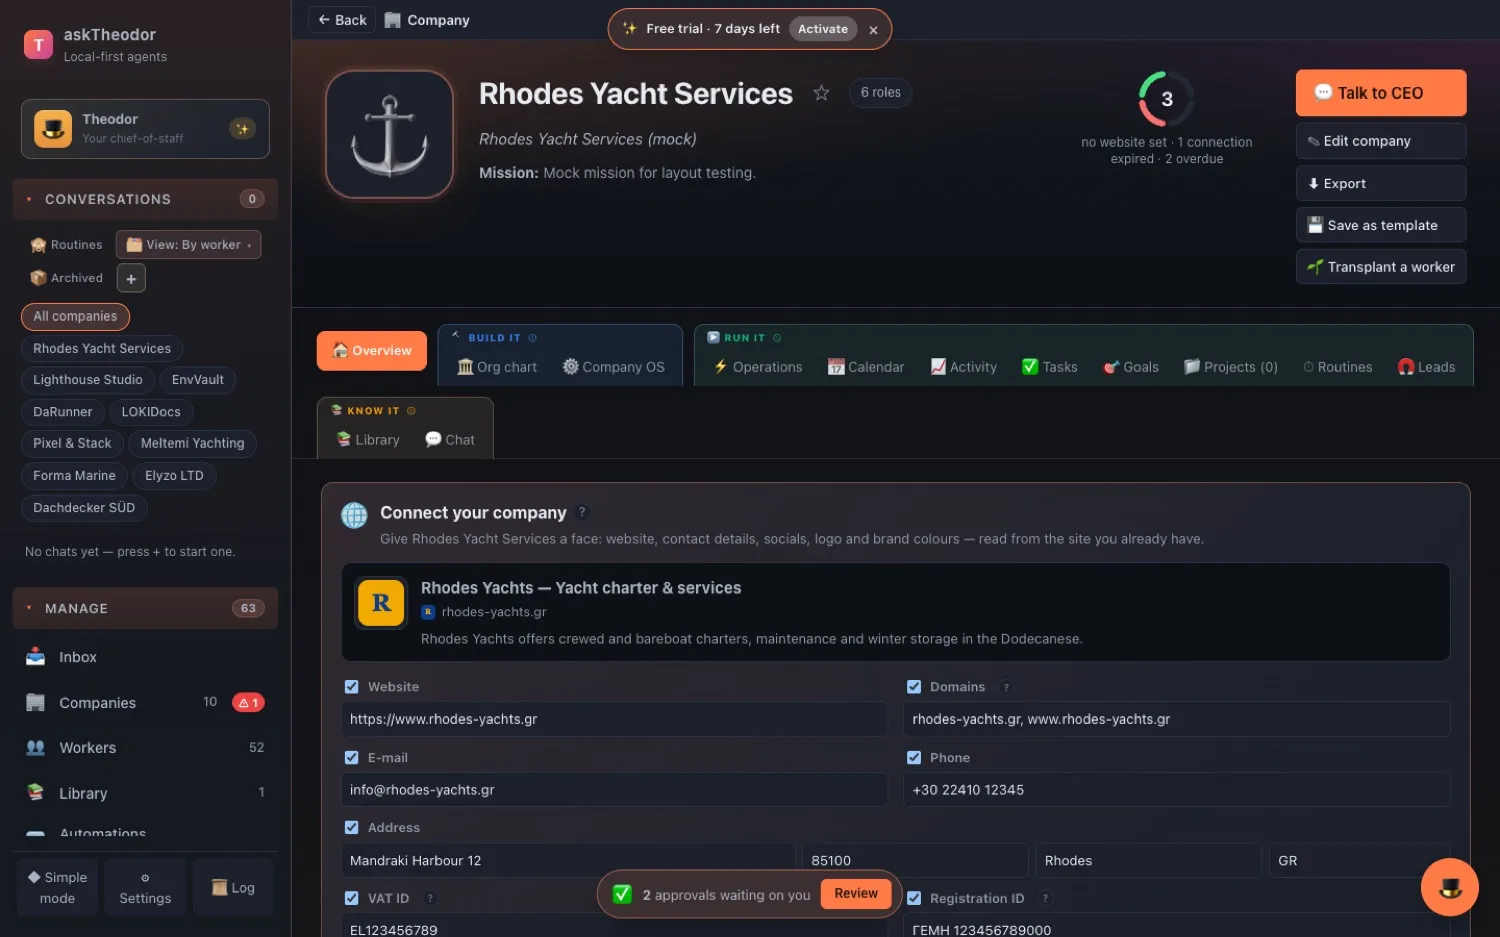Click Transplant a worker button
The image size is (1500, 937).
1381,267
